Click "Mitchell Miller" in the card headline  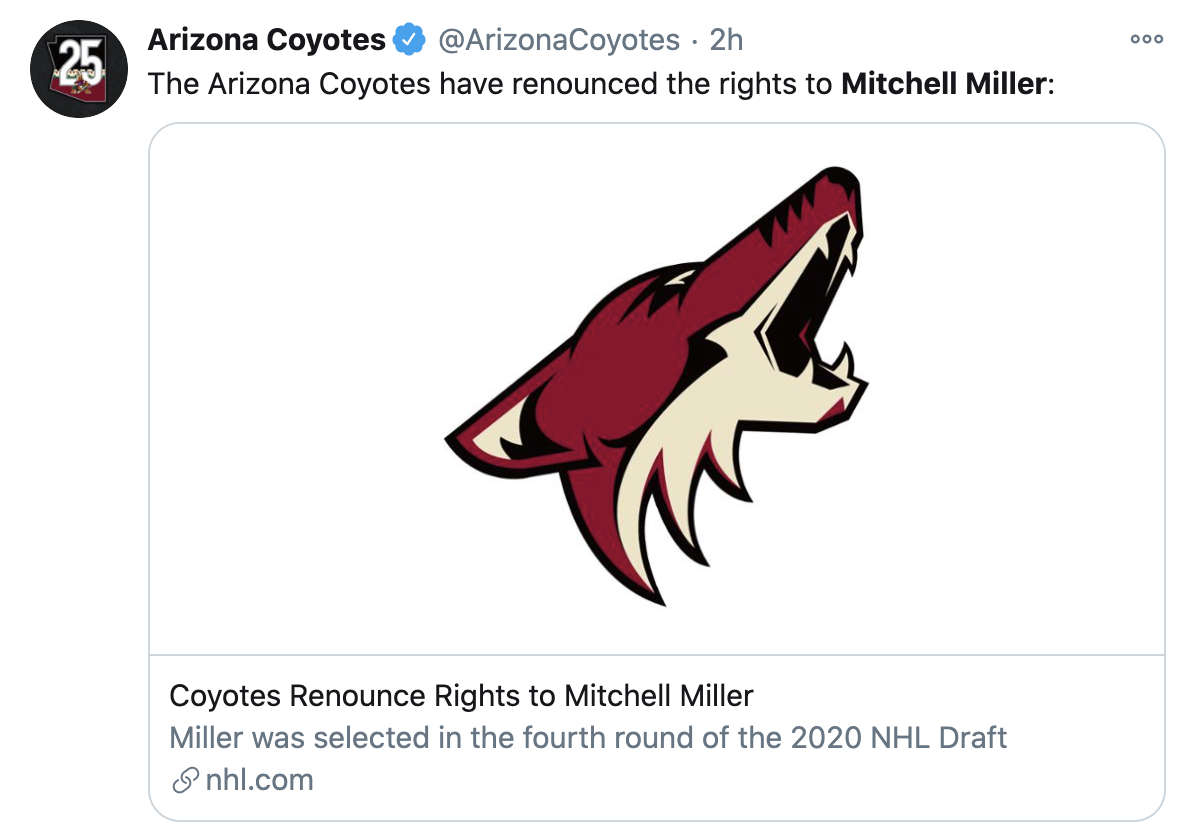(x=659, y=696)
